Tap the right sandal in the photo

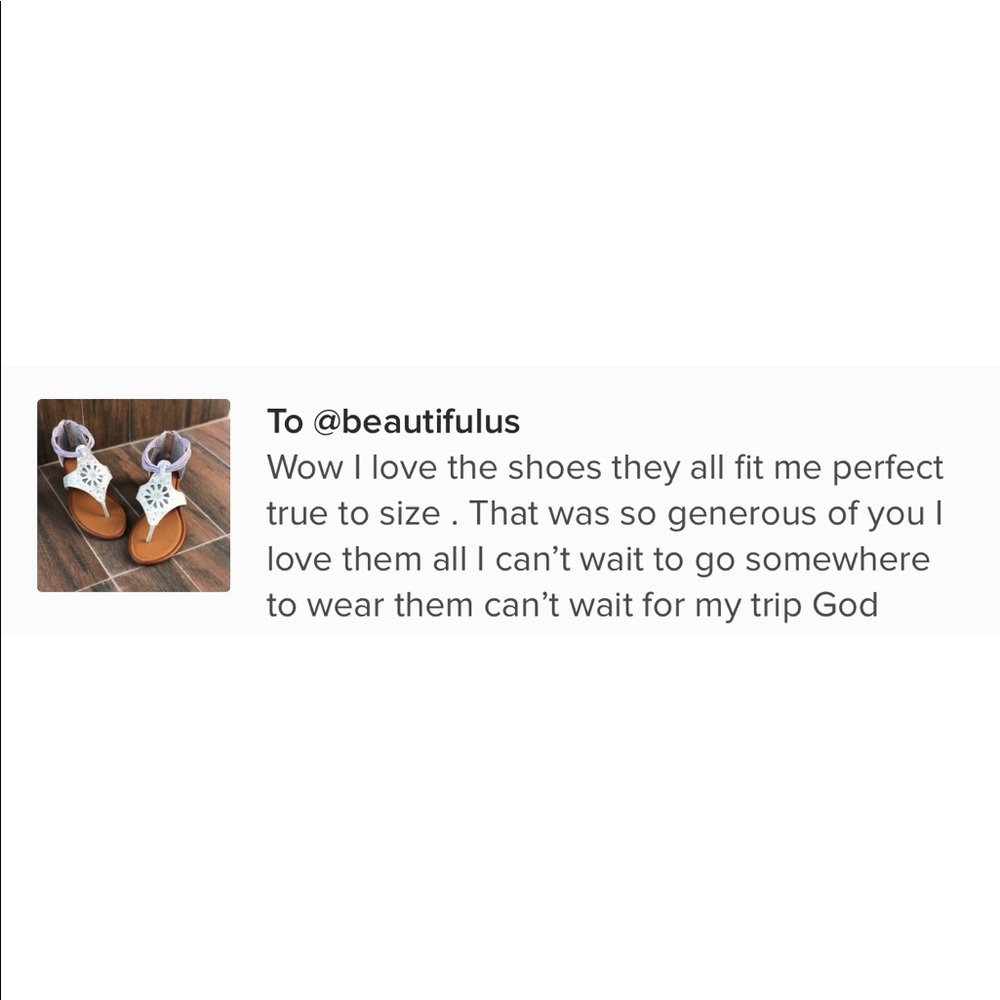[160, 500]
